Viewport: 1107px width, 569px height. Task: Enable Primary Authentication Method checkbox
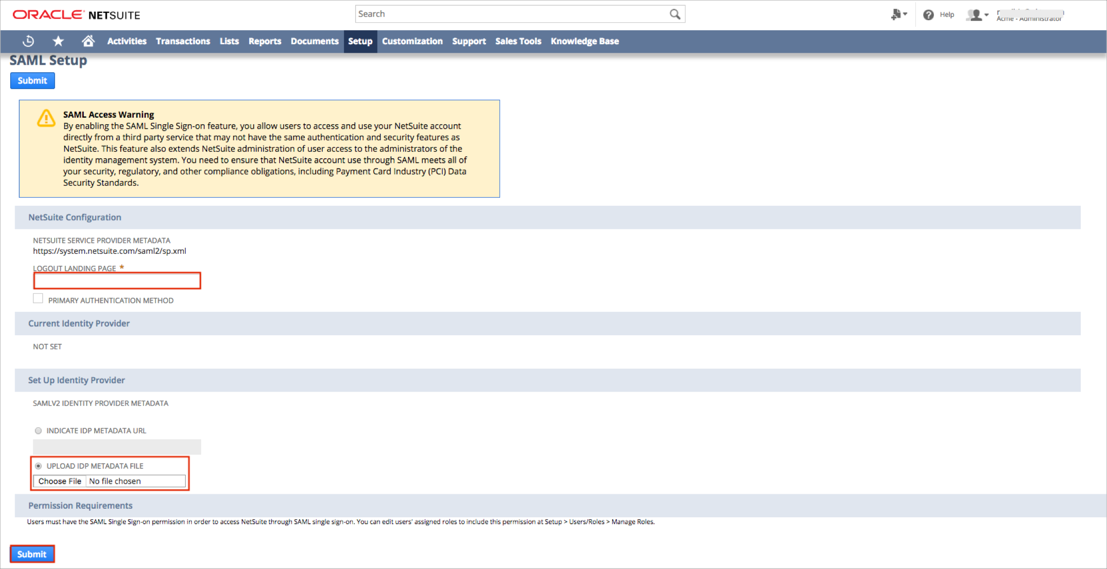pyautogui.click(x=38, y=299)
